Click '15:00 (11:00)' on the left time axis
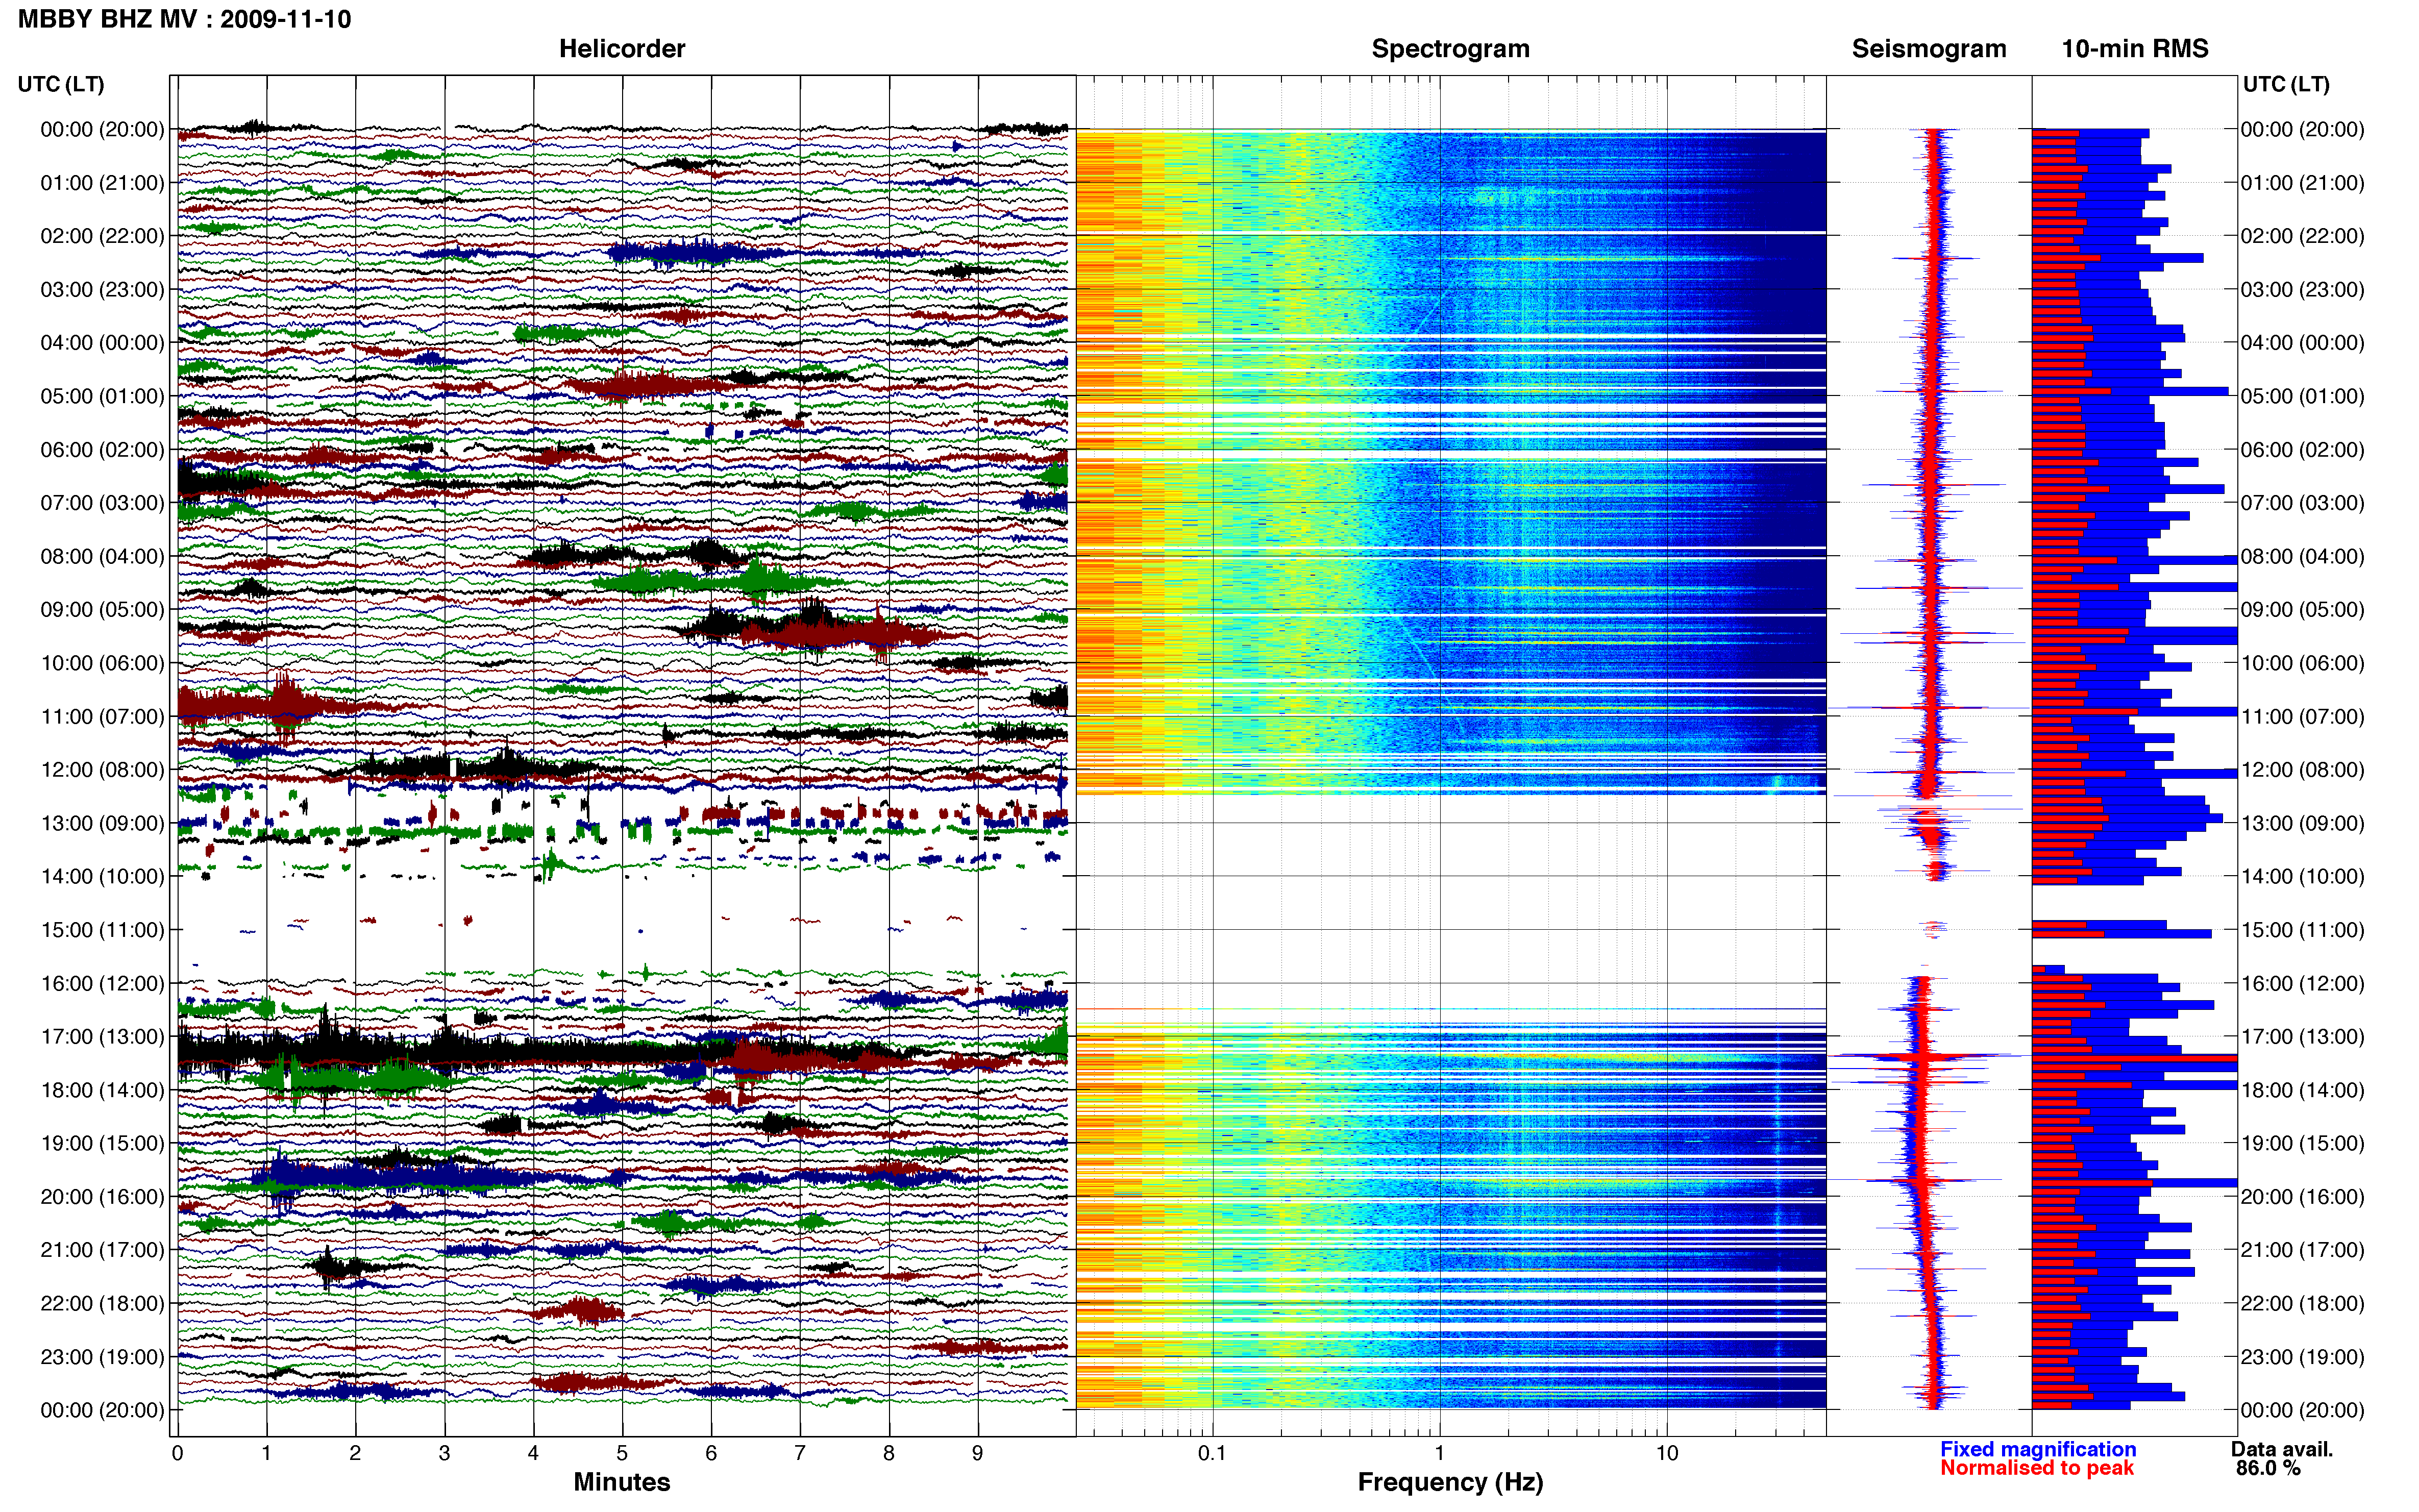Screen dimensions: 2419x1512 pyautogui.click(x=102, y=930)
